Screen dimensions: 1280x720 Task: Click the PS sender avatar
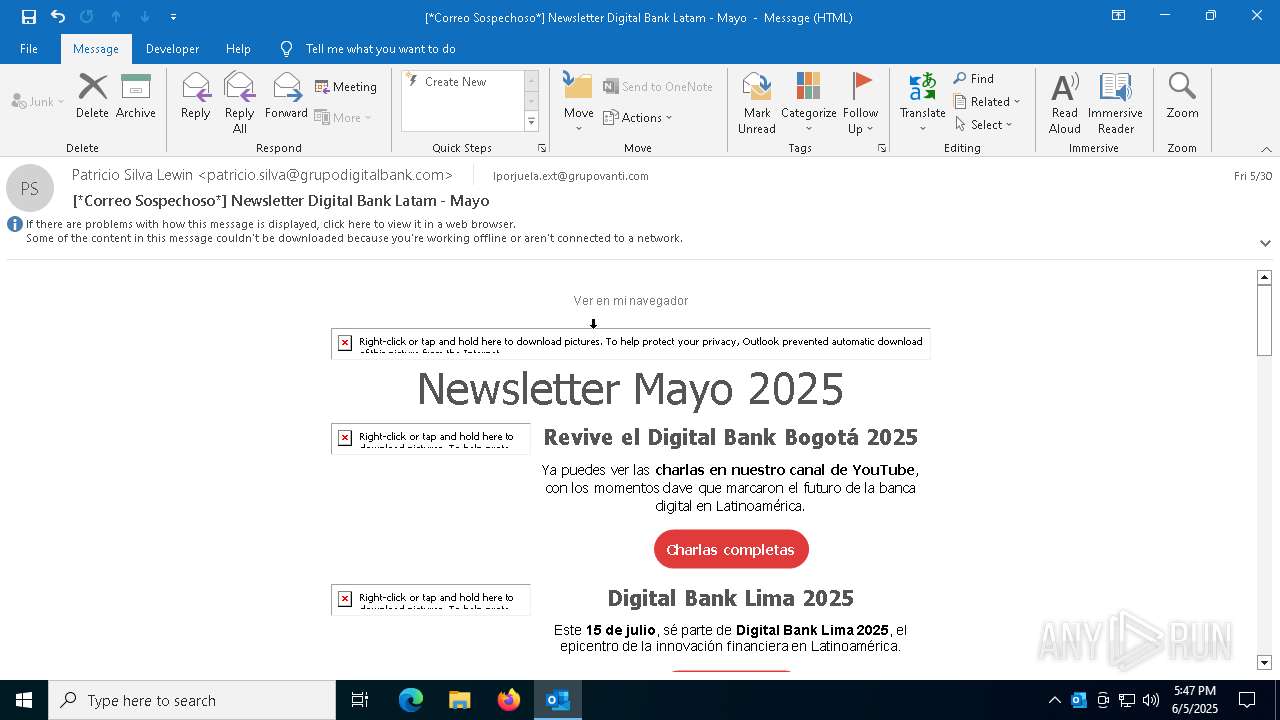[30, 188]
